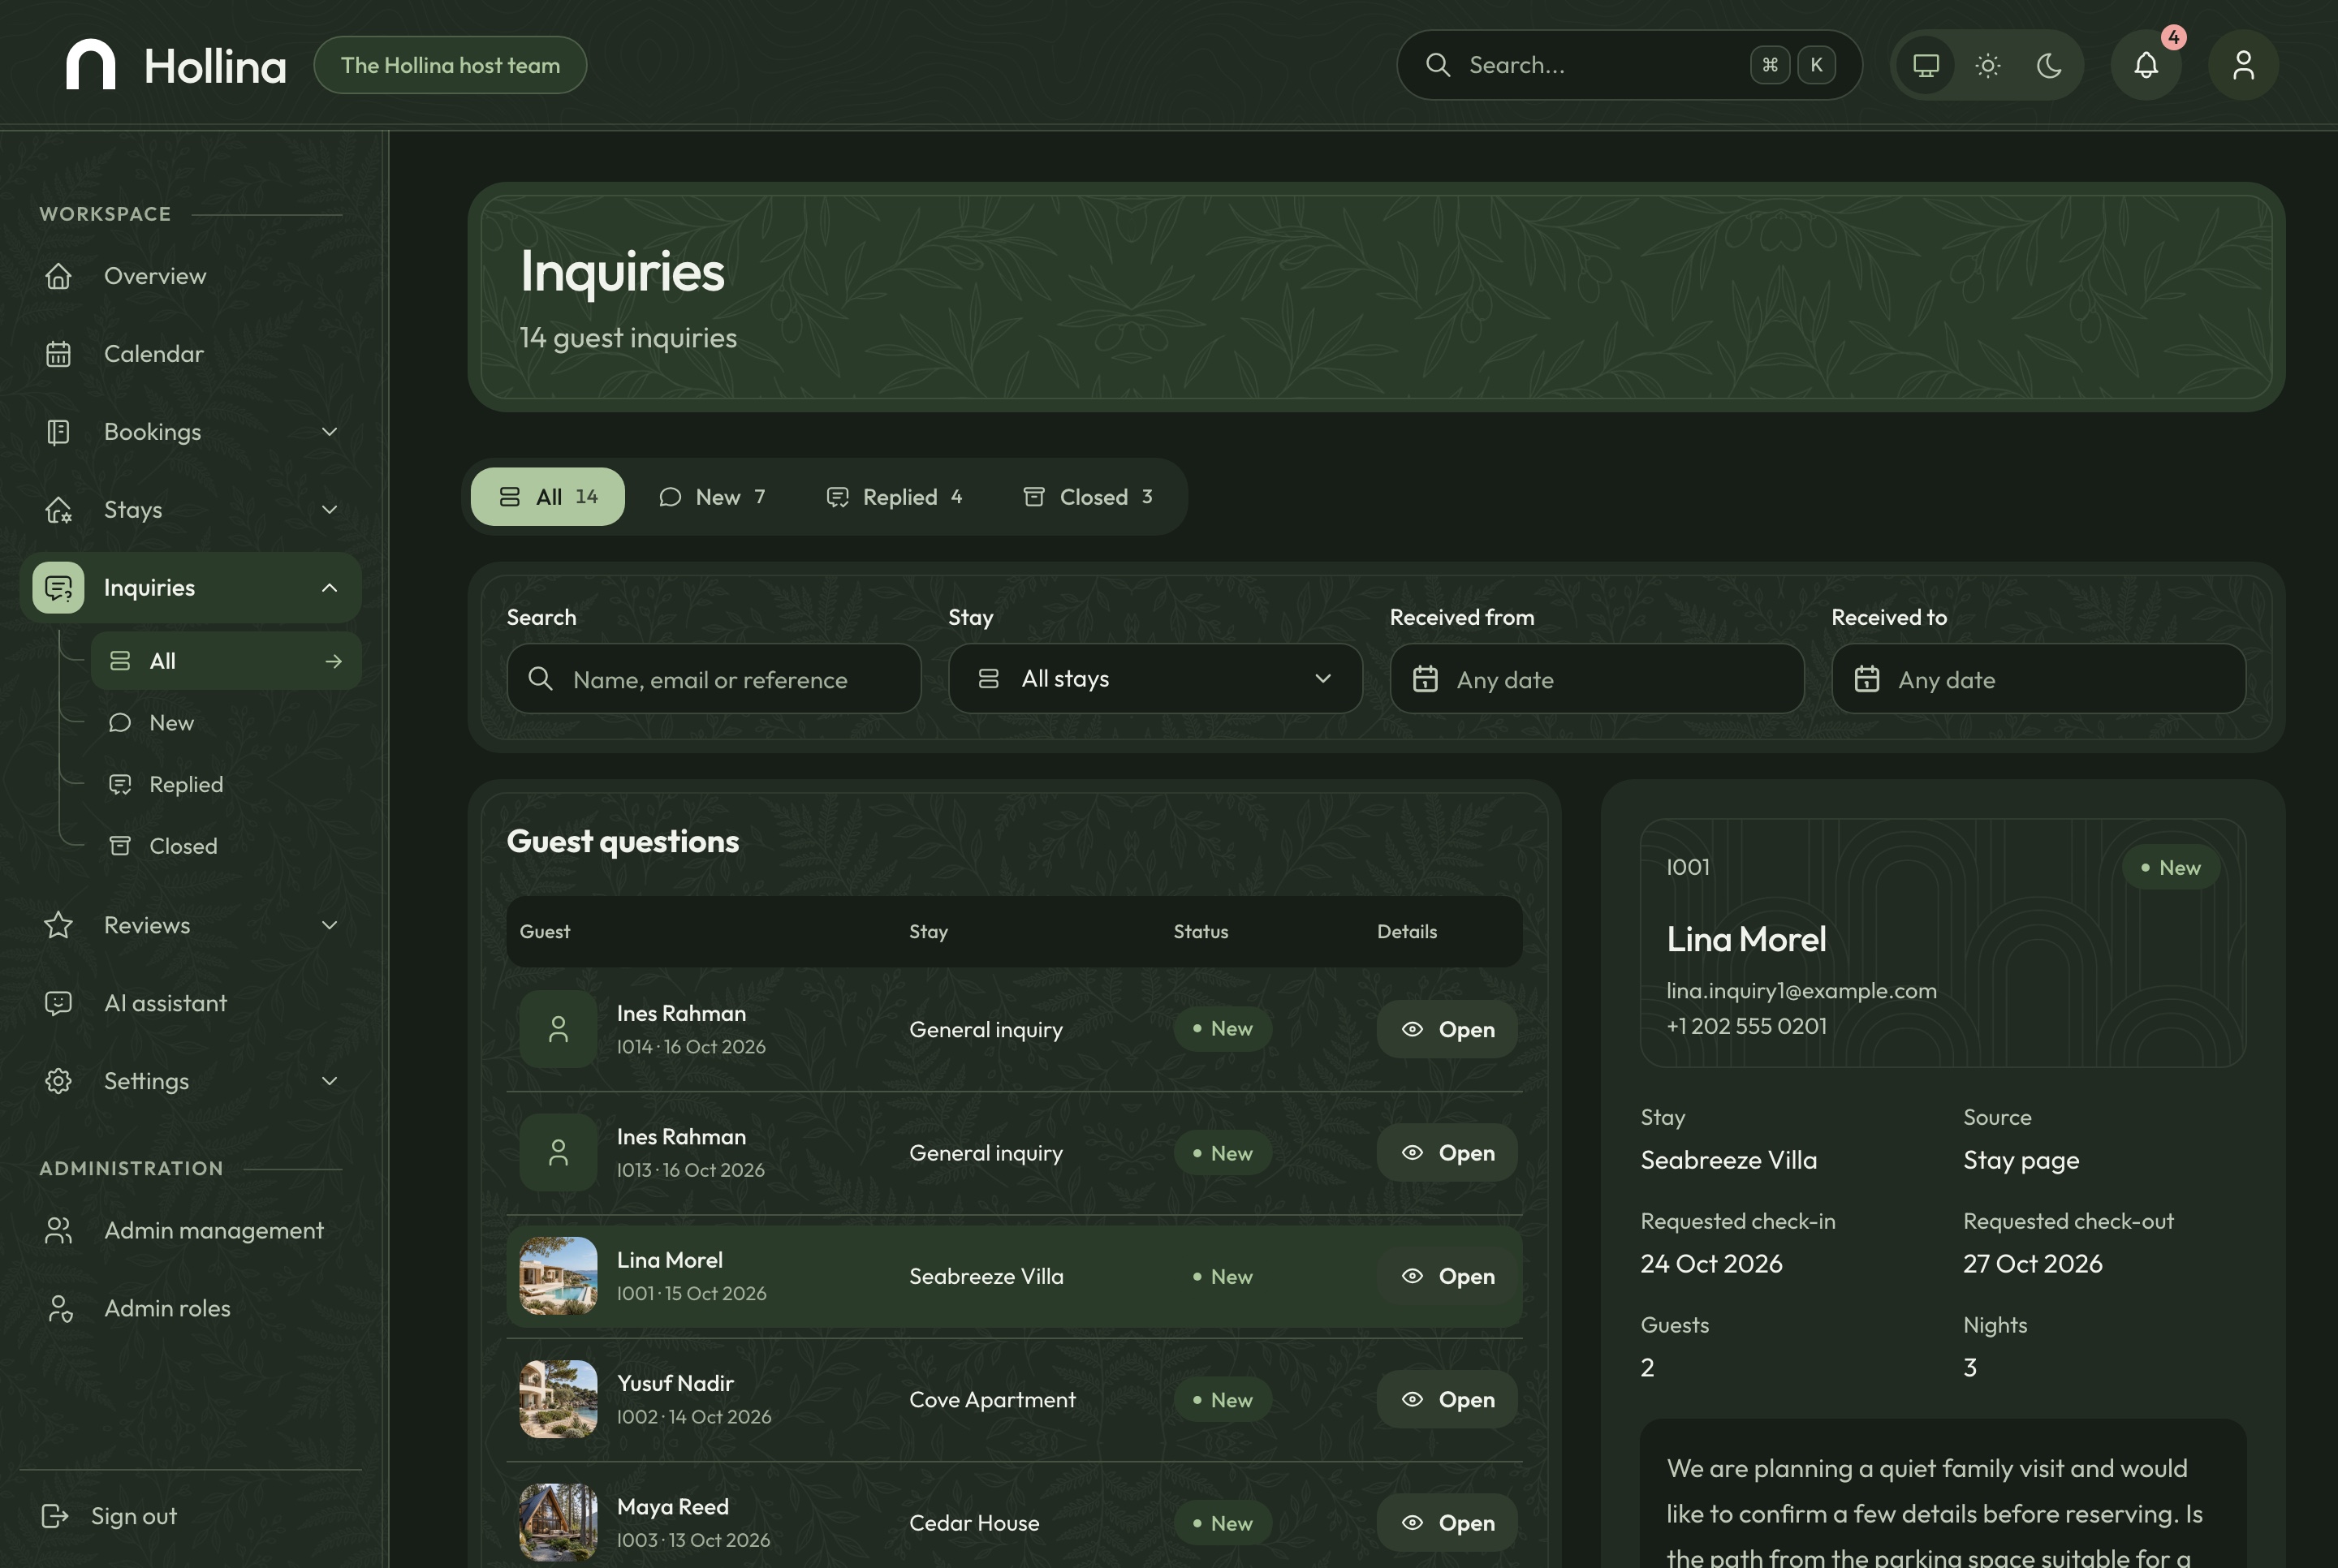Go to Admin management
The width and height of the screenshot is (2338, 1568).
coord(190,1230)
